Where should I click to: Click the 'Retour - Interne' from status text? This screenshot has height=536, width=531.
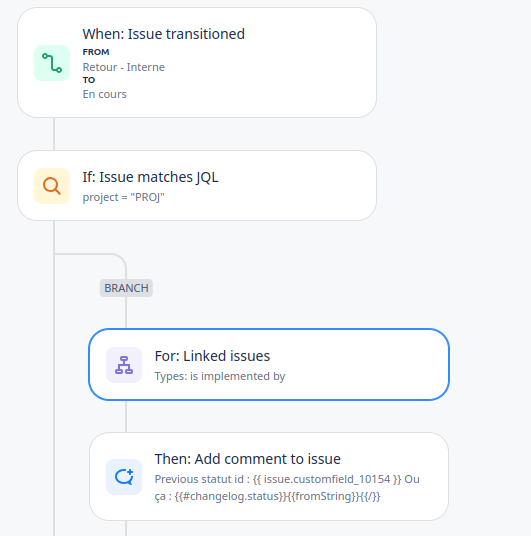(123, 67)
